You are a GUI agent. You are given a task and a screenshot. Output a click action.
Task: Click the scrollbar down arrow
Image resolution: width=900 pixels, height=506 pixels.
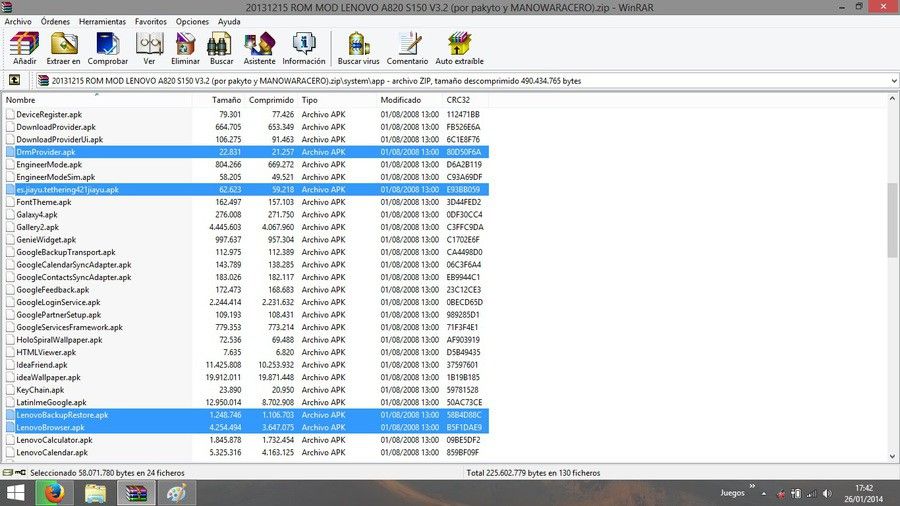click(x=893, y=457)
